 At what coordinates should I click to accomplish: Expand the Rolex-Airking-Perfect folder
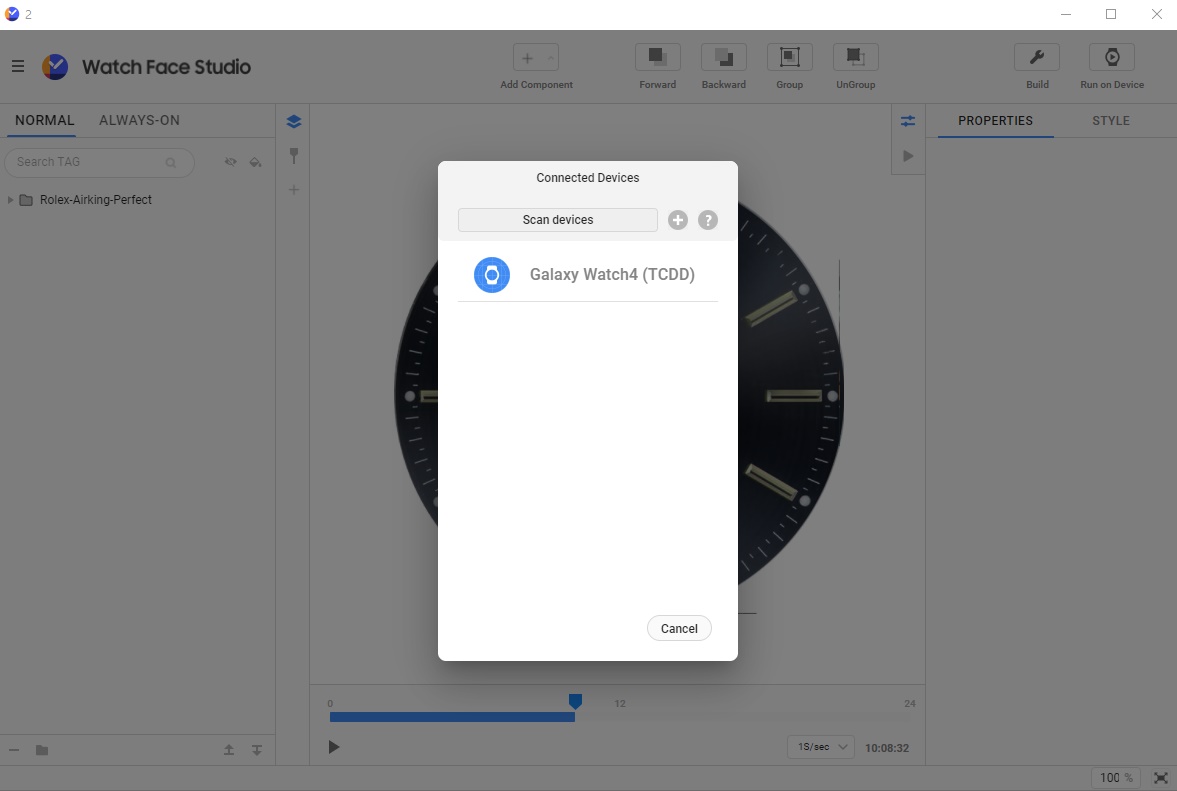[x=10, y=200]
